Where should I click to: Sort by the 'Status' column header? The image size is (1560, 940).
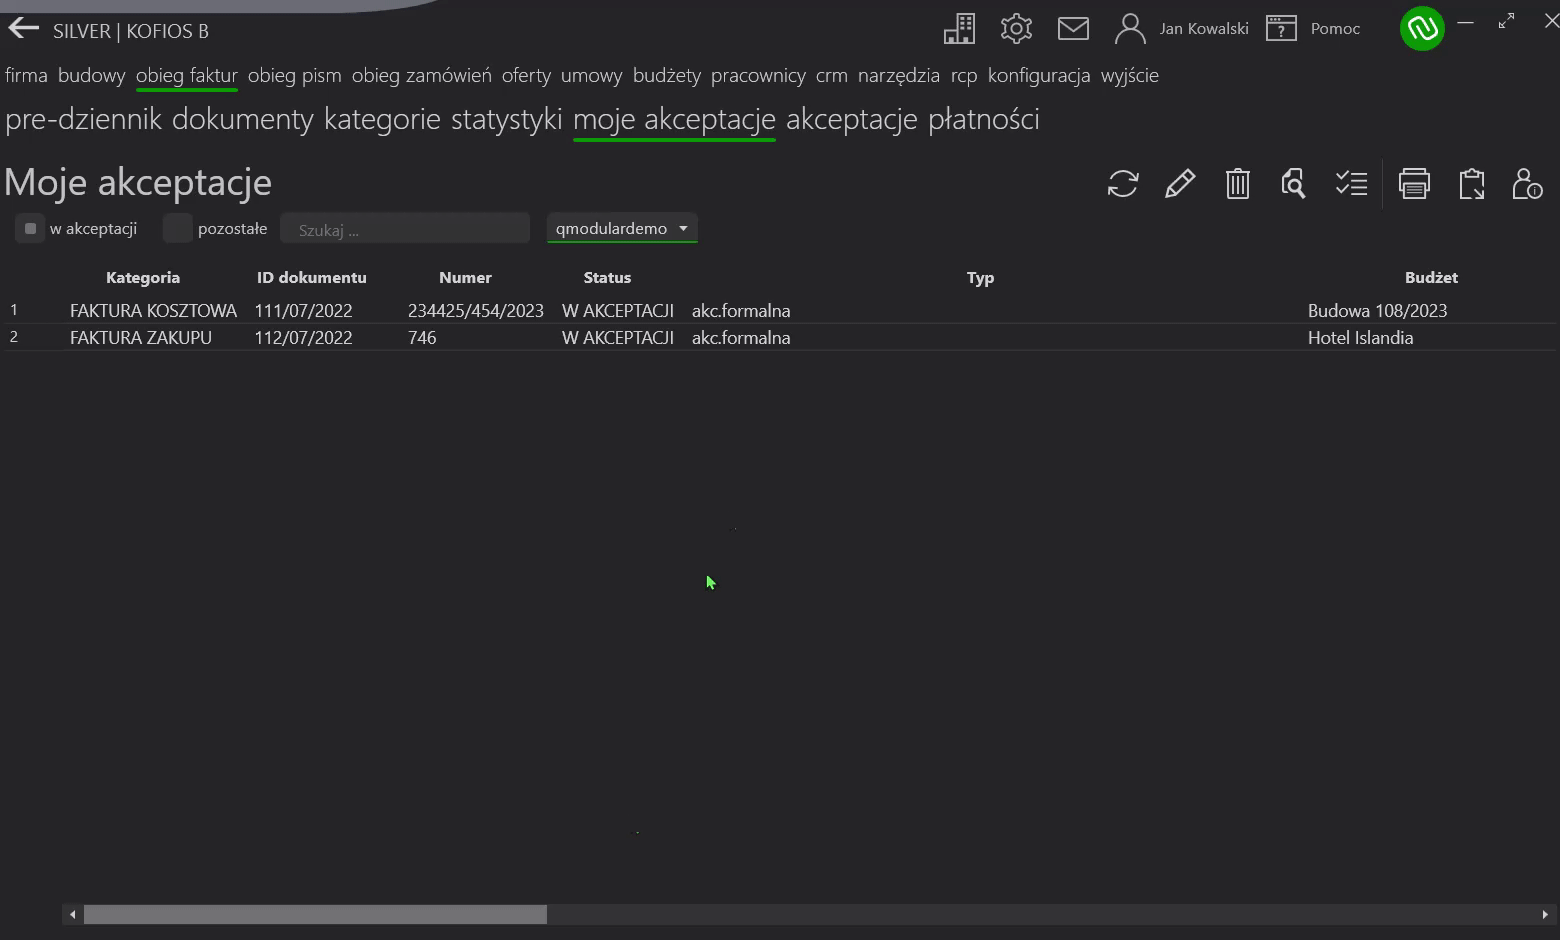[x=607, y=277]
